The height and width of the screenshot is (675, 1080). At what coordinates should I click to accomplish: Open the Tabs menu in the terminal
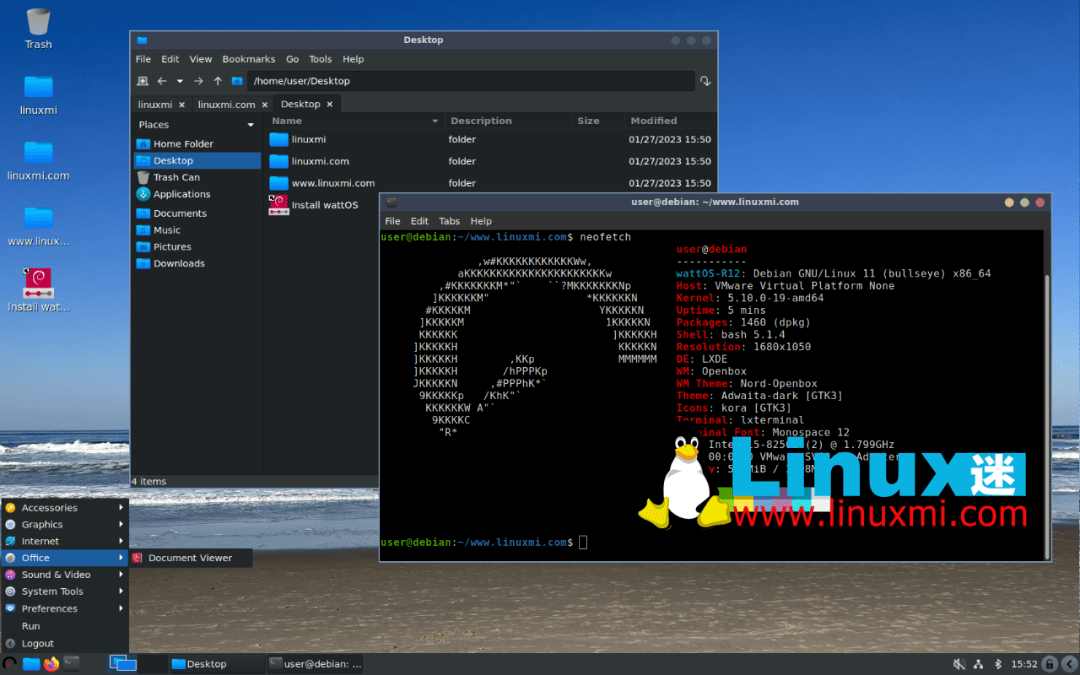[x=449, y=221]
